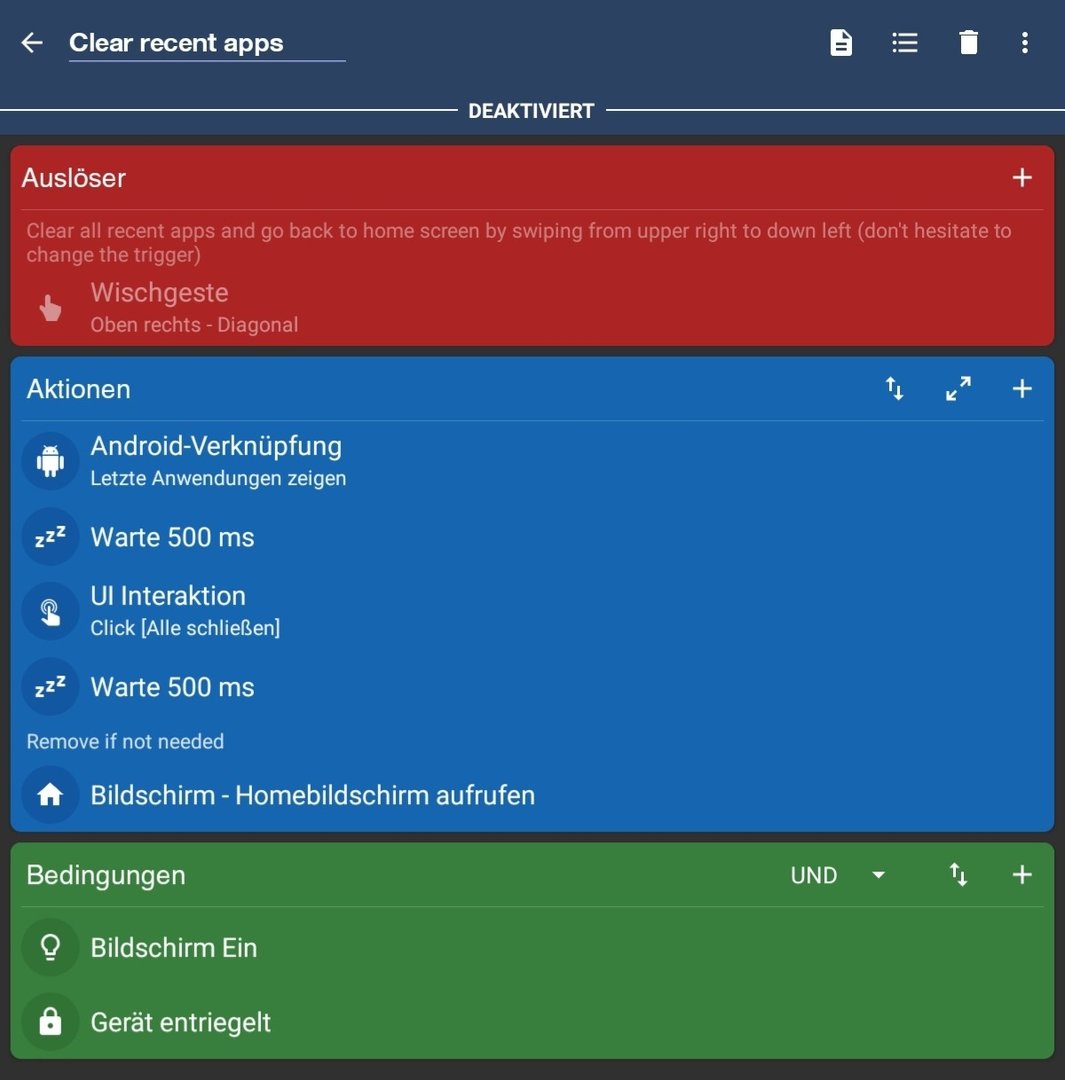The image size is (1065, 1080).
Task: Open Click [Alle schließen] subtitle
Action: tap(185, 627)
